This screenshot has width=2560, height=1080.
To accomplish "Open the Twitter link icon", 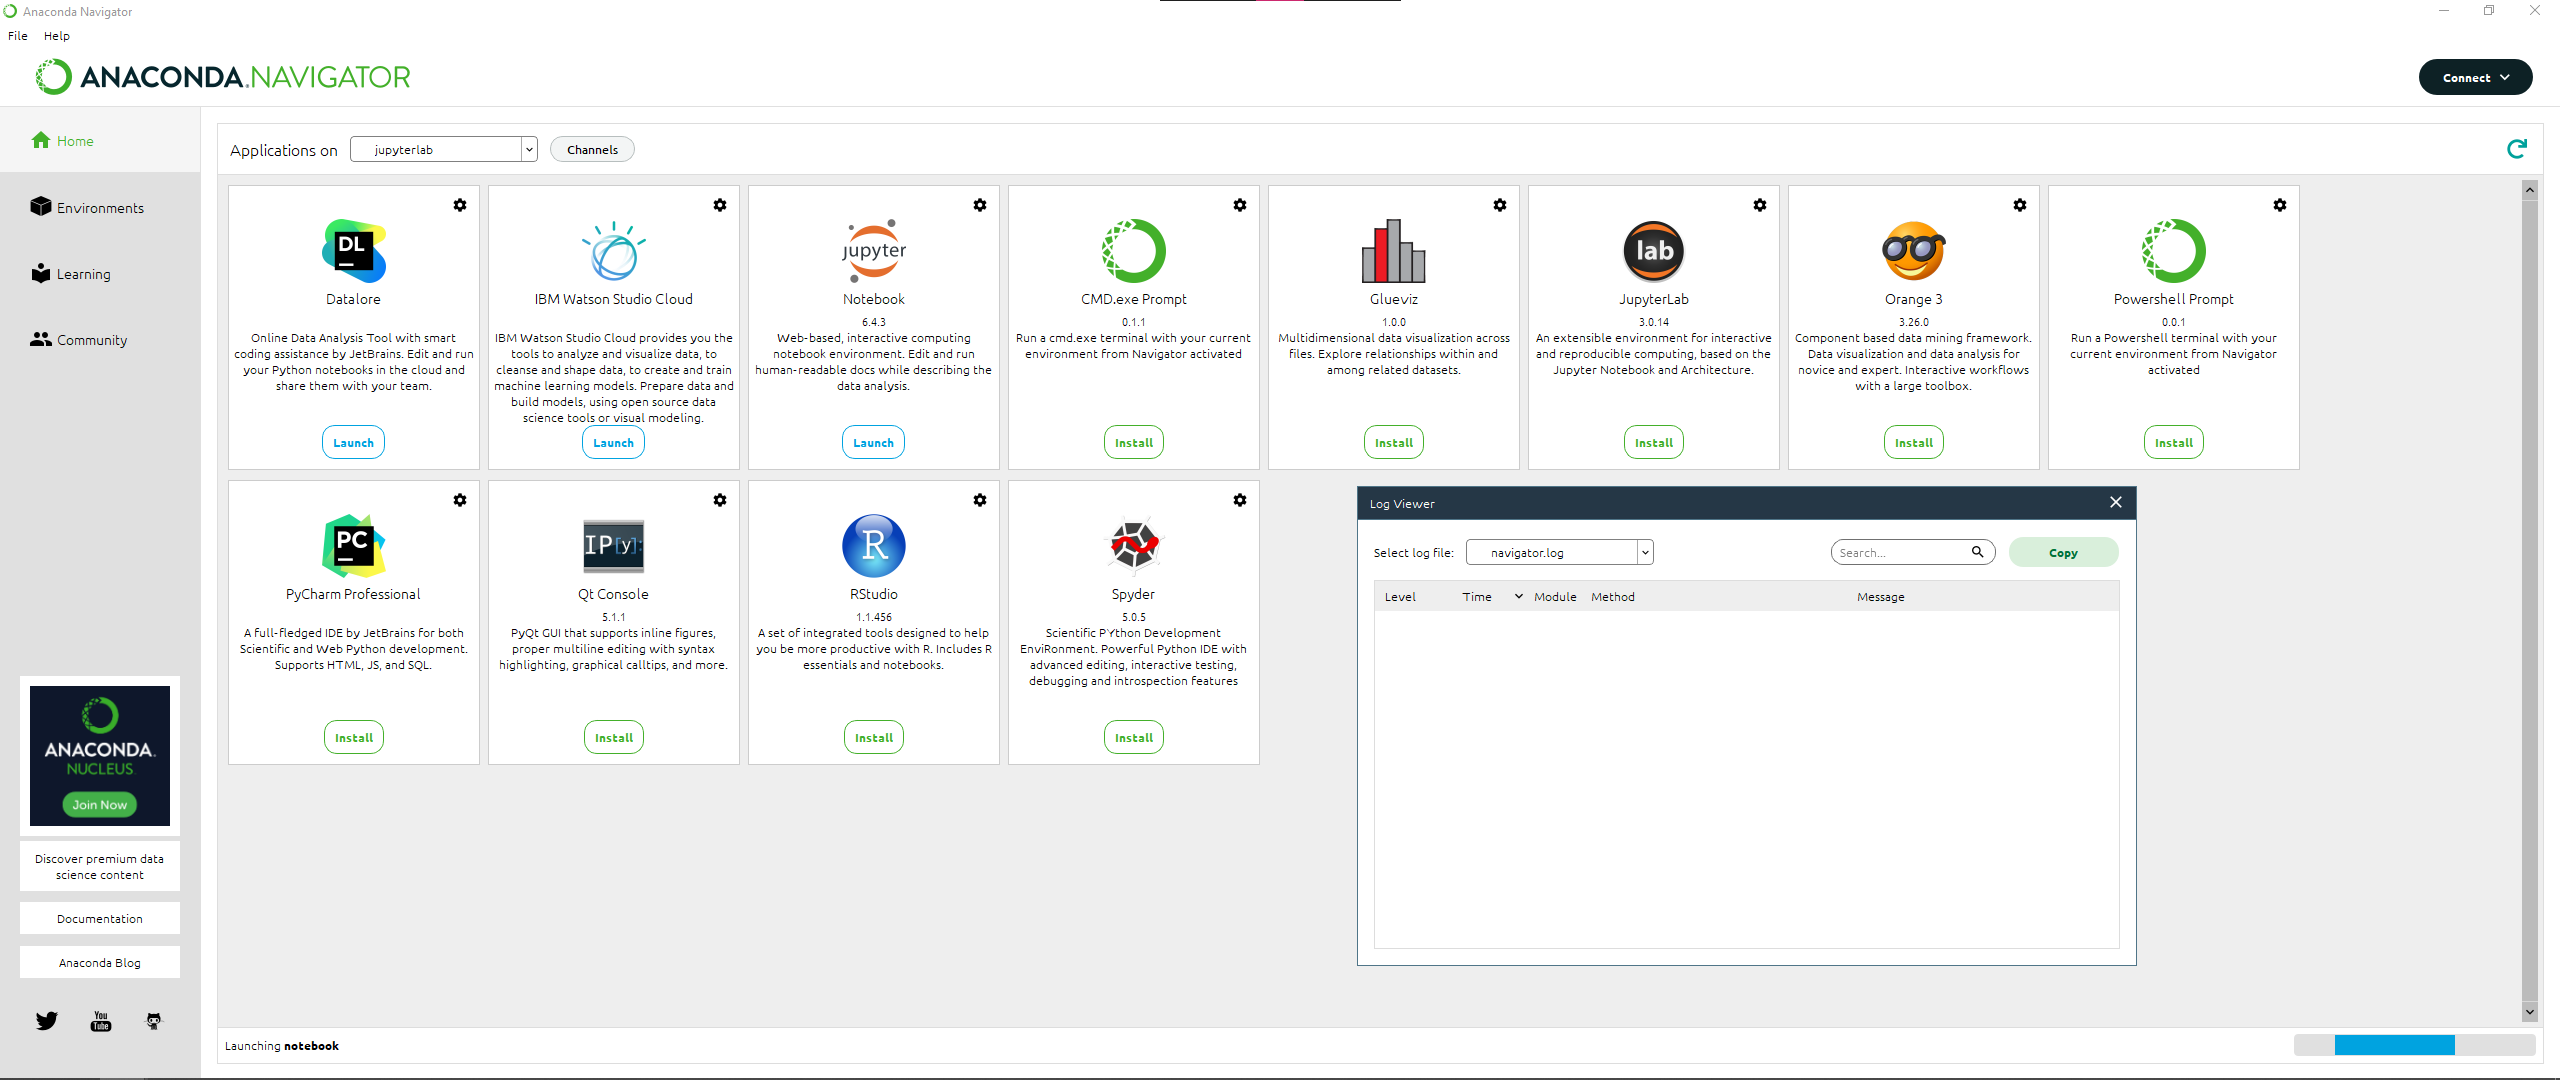I will (47, 1021).
